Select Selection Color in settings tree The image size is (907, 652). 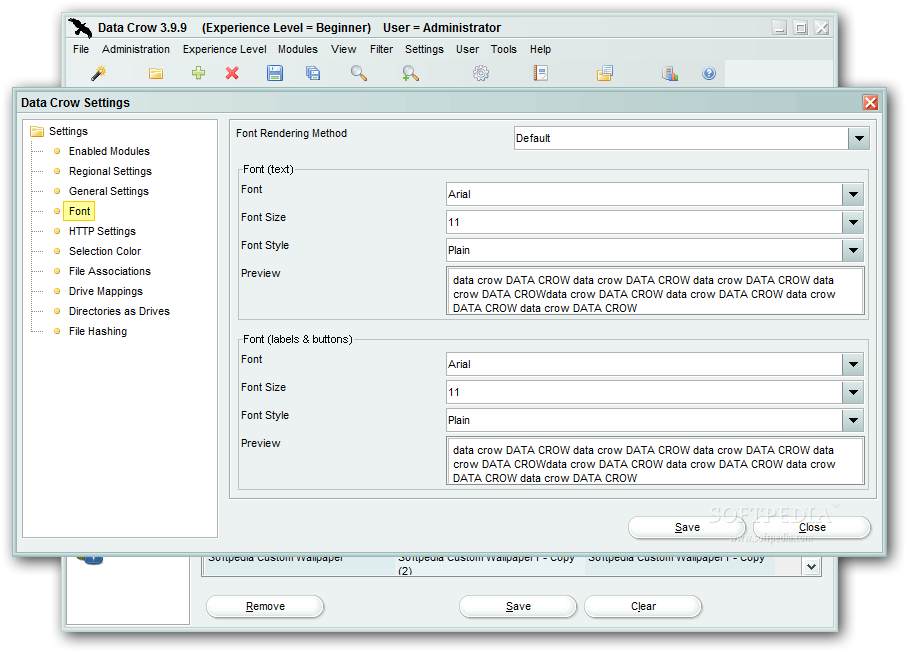click(x=105, y=251)
